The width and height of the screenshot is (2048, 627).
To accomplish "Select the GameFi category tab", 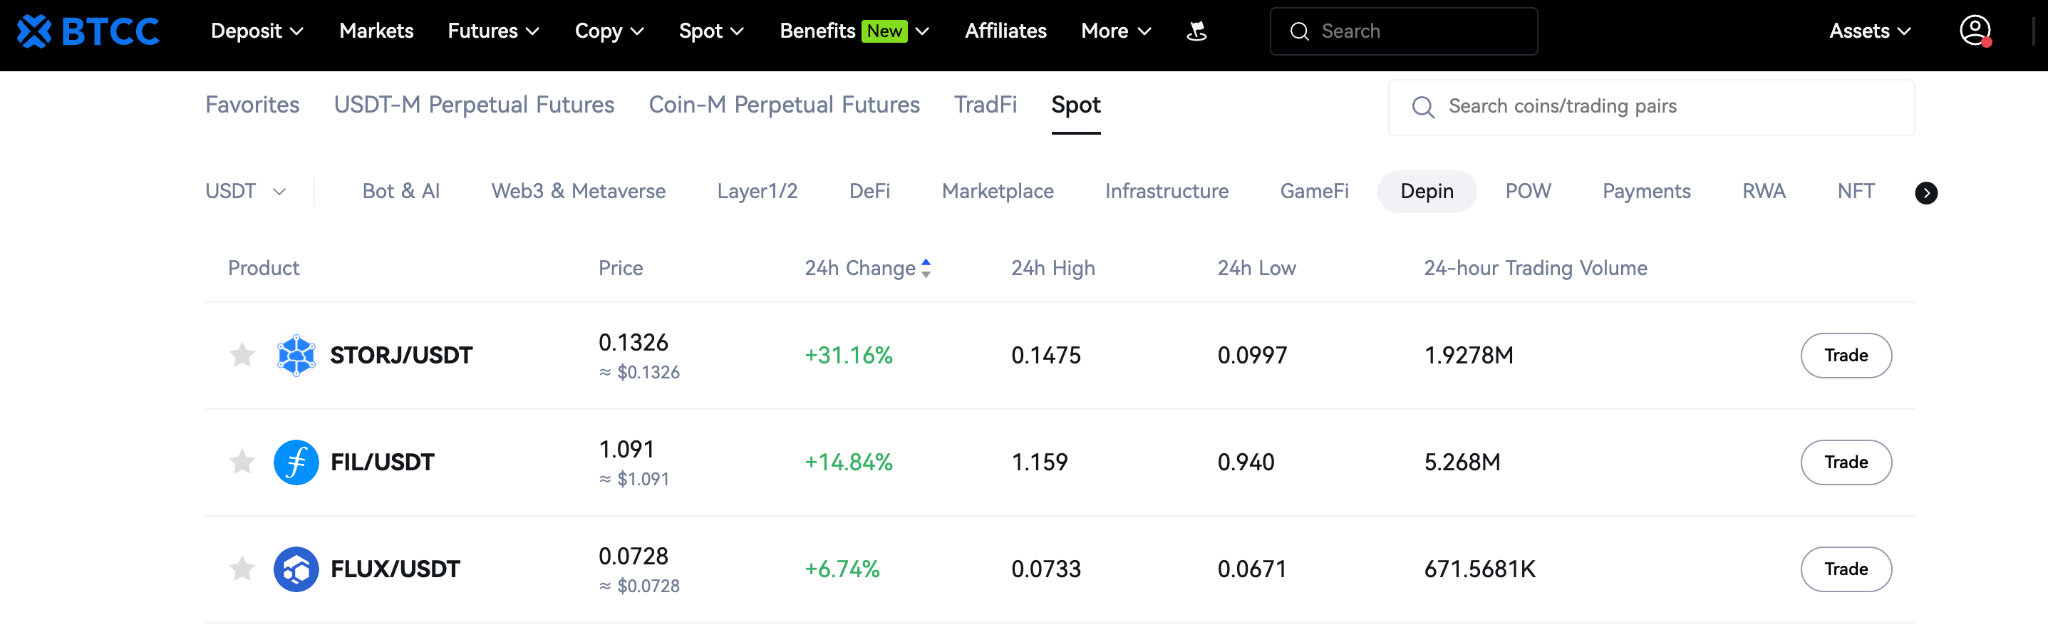I will tap(1314, 191).
